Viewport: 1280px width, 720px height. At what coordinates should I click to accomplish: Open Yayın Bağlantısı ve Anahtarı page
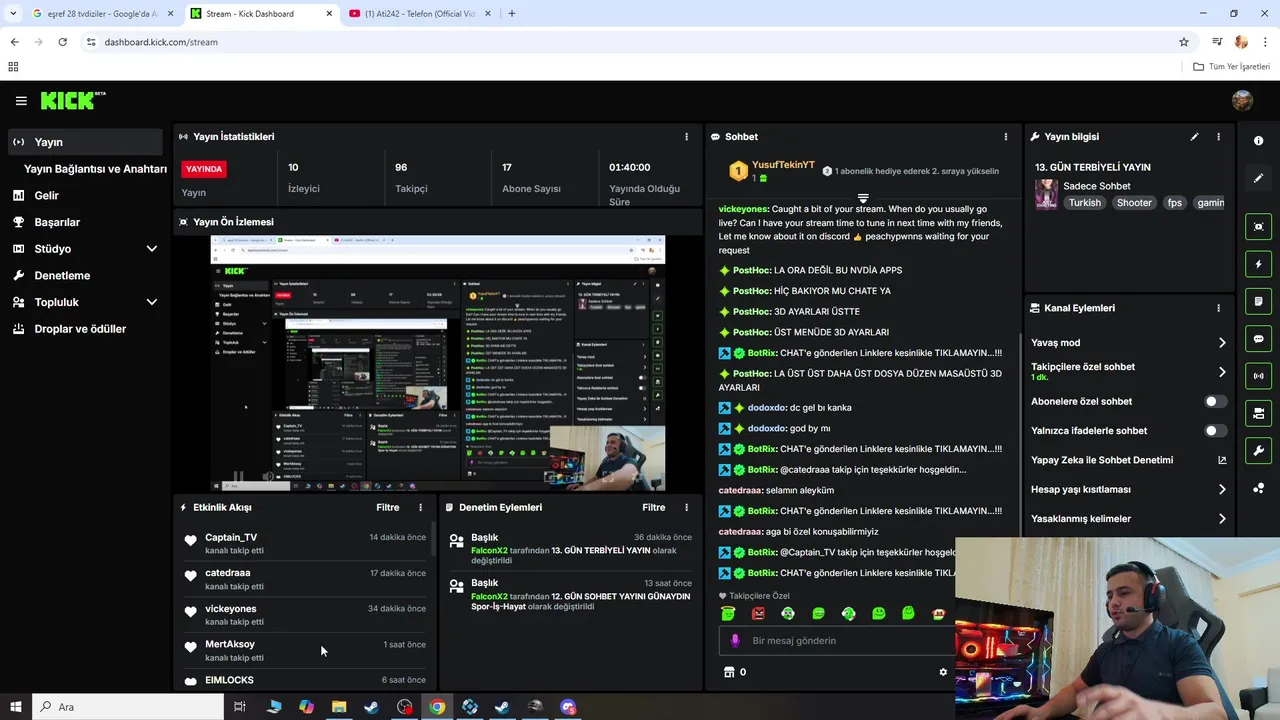(x=95, y=169)
